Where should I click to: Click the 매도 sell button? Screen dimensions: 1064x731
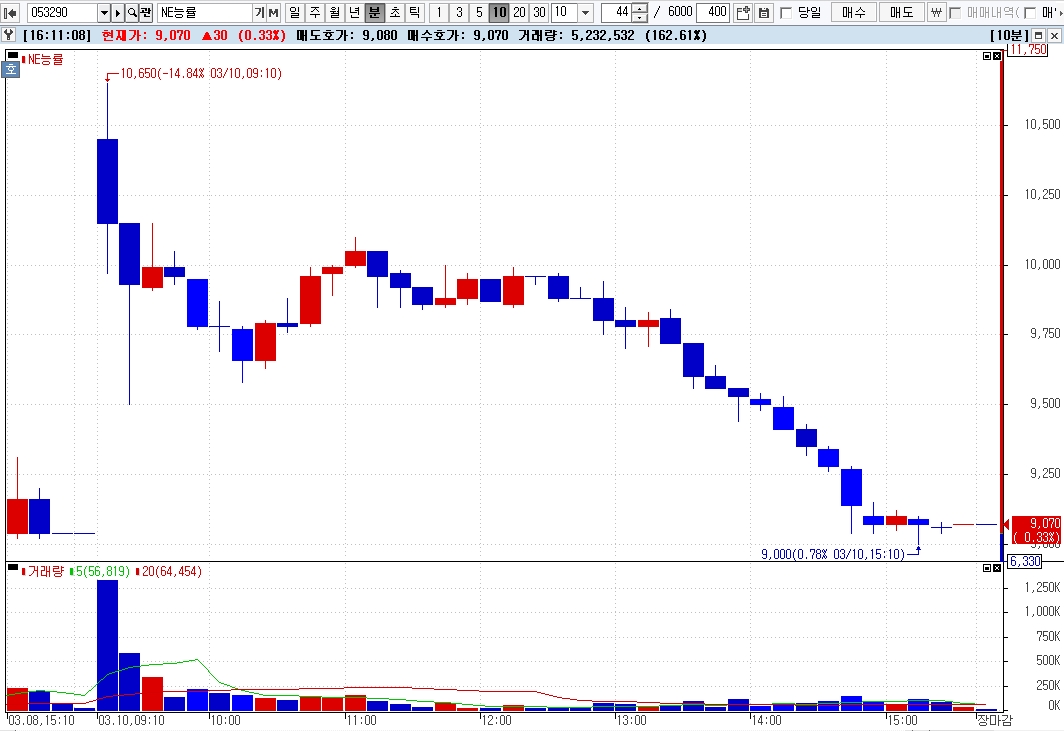click(901, 12)
